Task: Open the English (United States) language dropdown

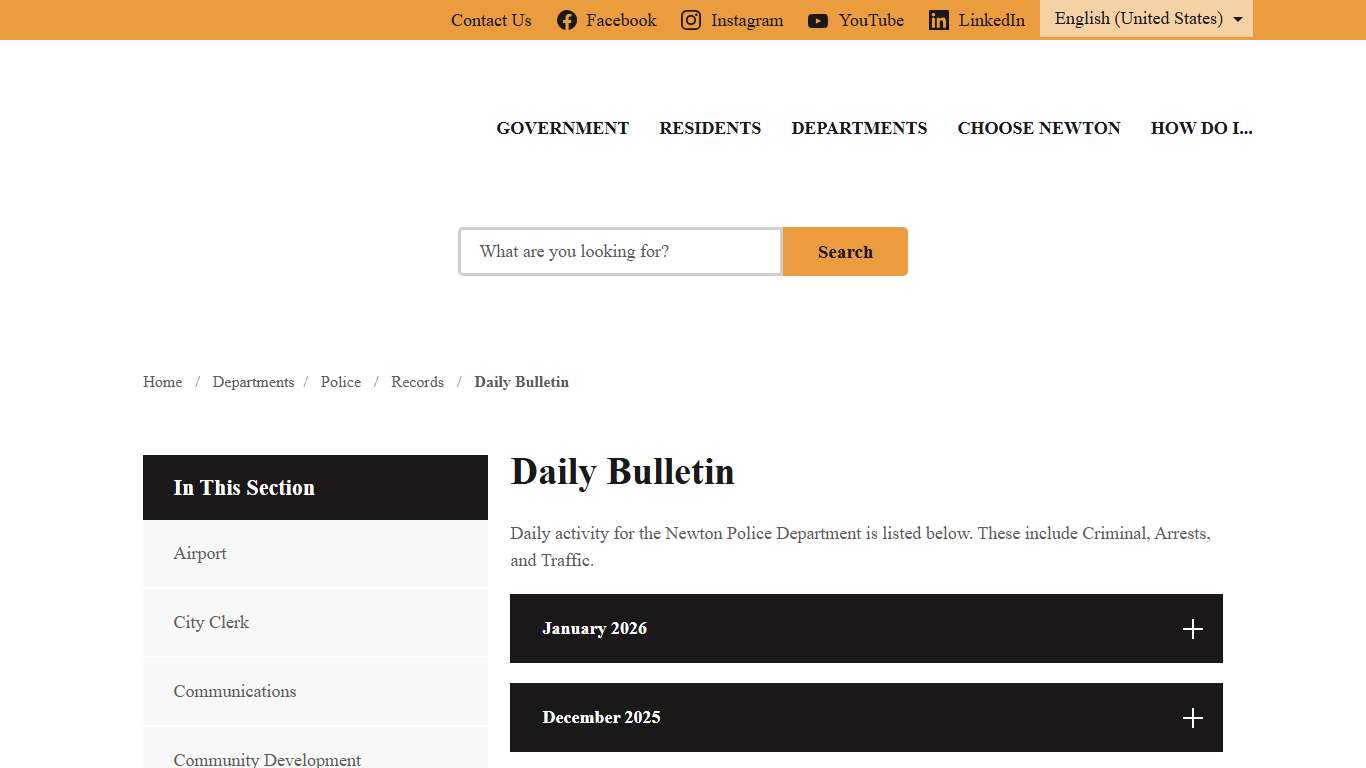Action: click(x=1146, y=19)
